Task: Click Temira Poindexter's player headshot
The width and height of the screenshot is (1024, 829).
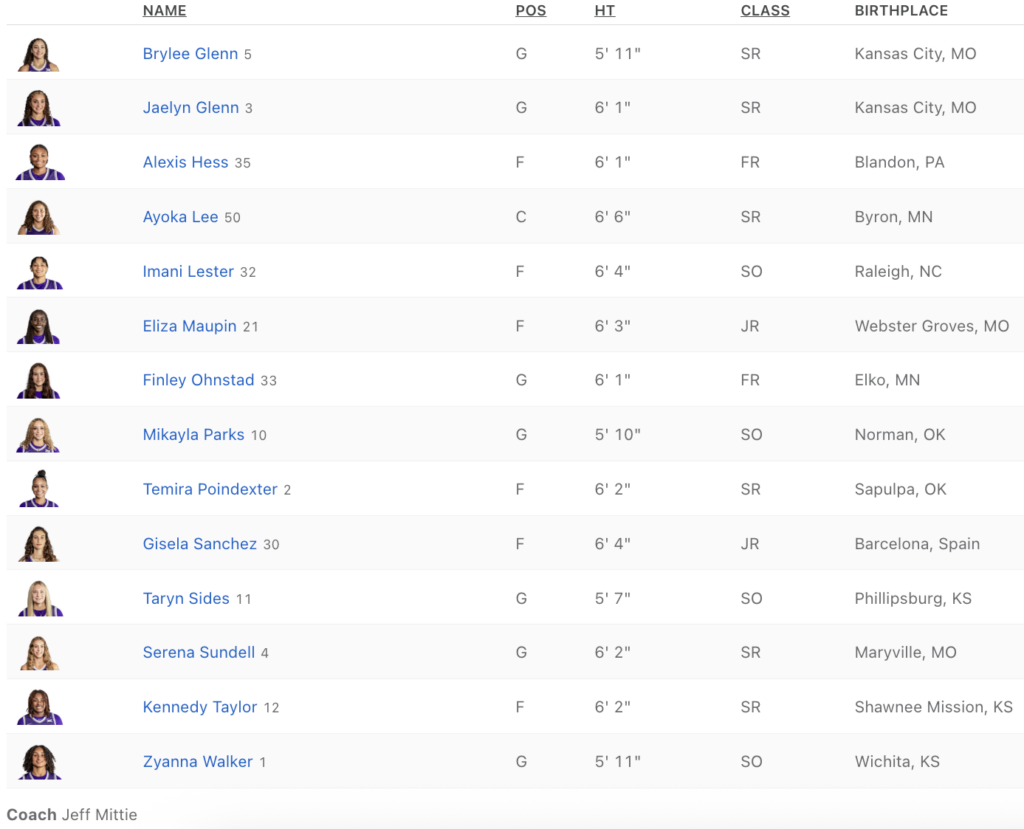Action: 39,489
